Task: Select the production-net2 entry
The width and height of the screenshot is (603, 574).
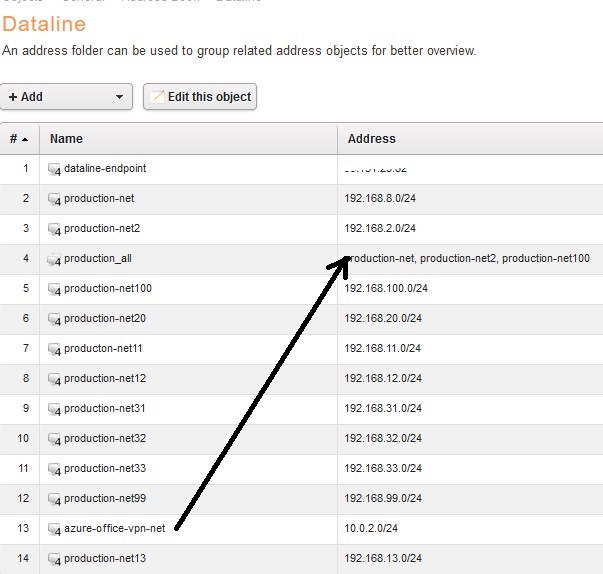Action: point(101,229)
